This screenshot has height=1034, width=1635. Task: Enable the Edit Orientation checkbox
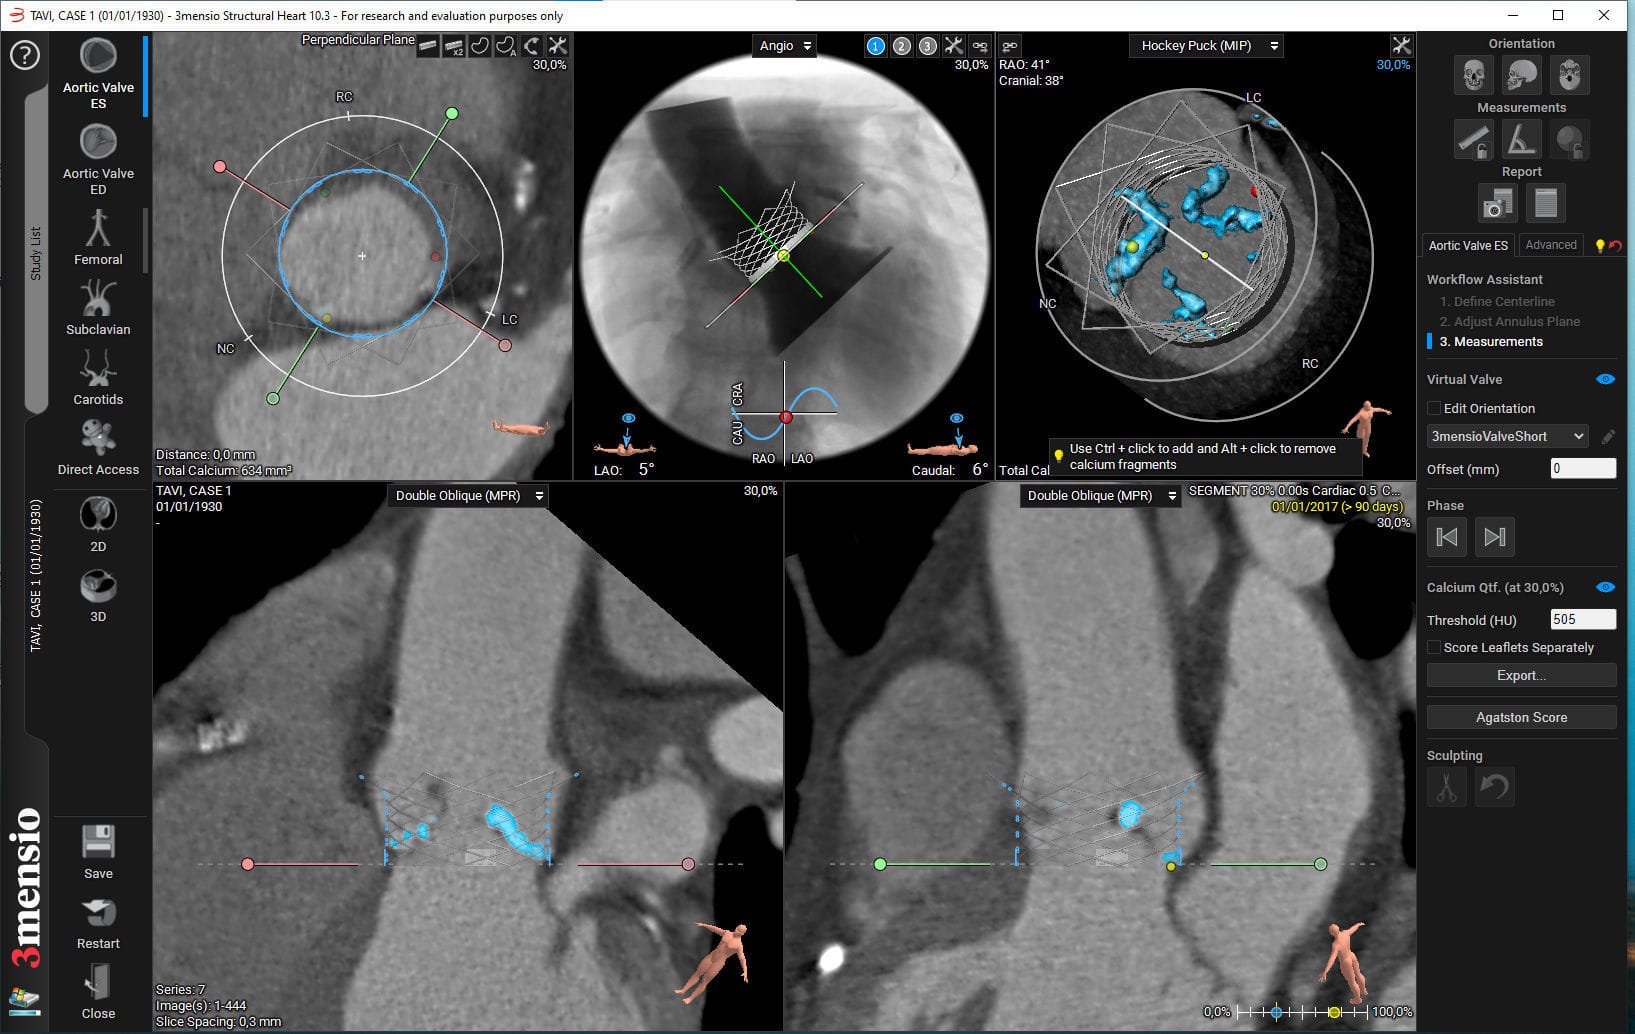[x=1435, y=408]
